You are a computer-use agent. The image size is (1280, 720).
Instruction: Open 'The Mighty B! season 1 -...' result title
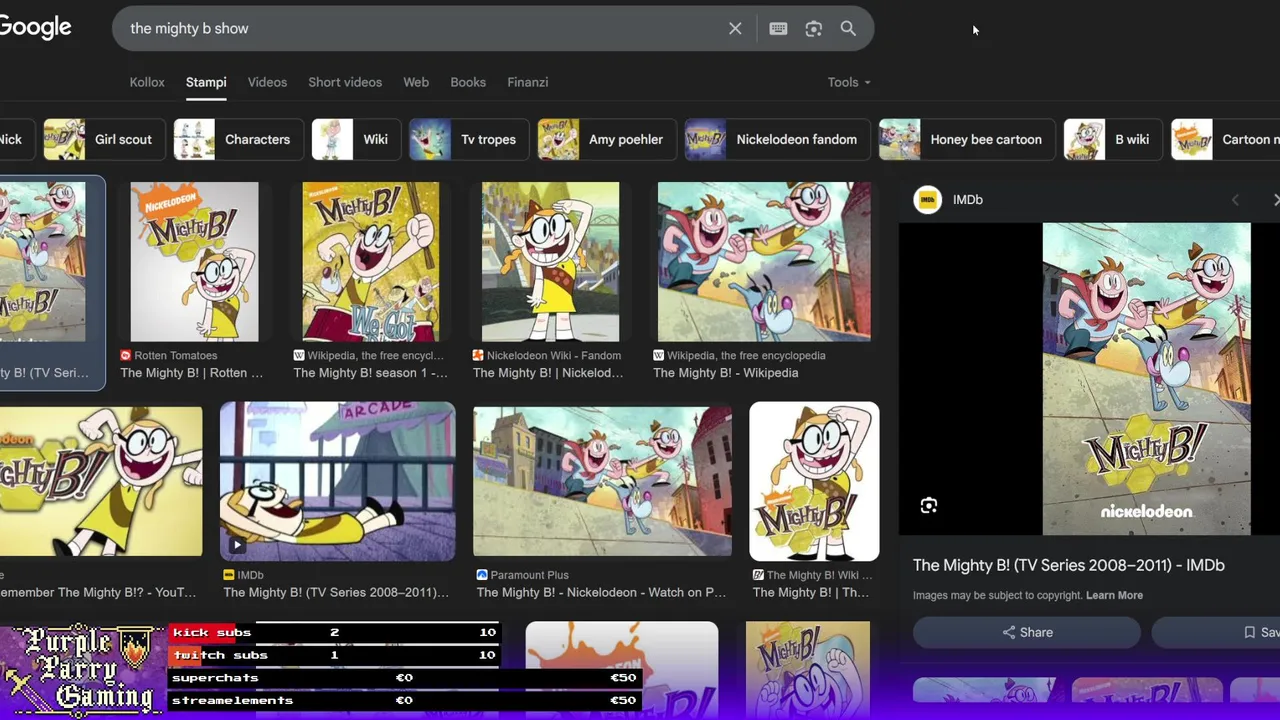pos(370,373)
